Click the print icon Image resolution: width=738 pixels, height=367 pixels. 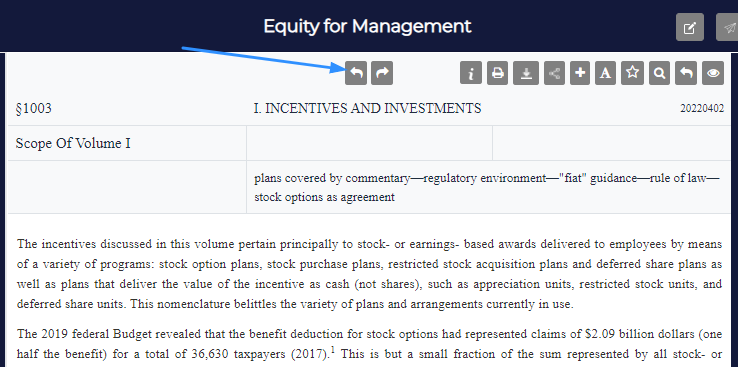497,73
